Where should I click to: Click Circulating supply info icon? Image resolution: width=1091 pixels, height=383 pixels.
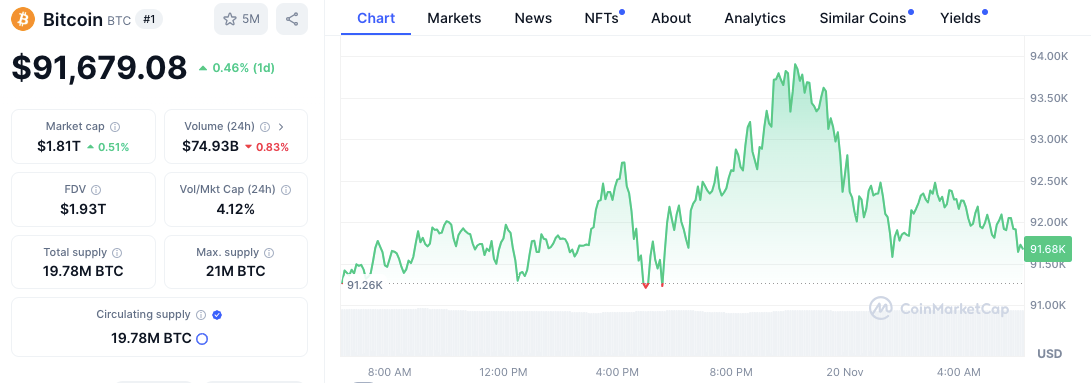tap(201, 315)
